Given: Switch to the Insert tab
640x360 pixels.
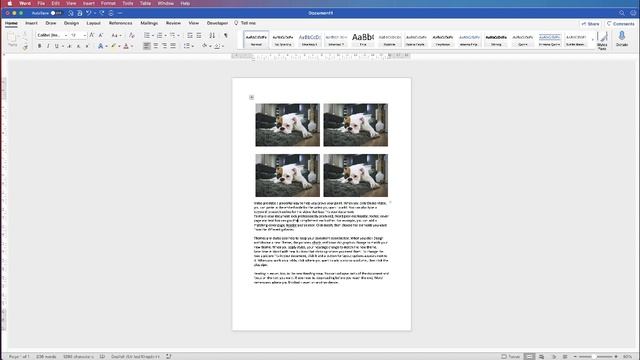Looking at the screenshot, I should (31, 23).
